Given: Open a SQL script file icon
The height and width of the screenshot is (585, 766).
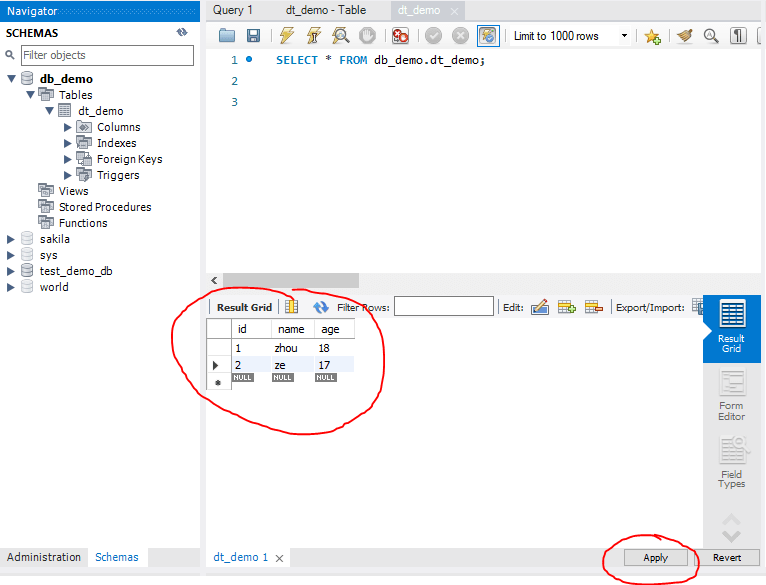Looking at the screenshot, I should 227,36.
